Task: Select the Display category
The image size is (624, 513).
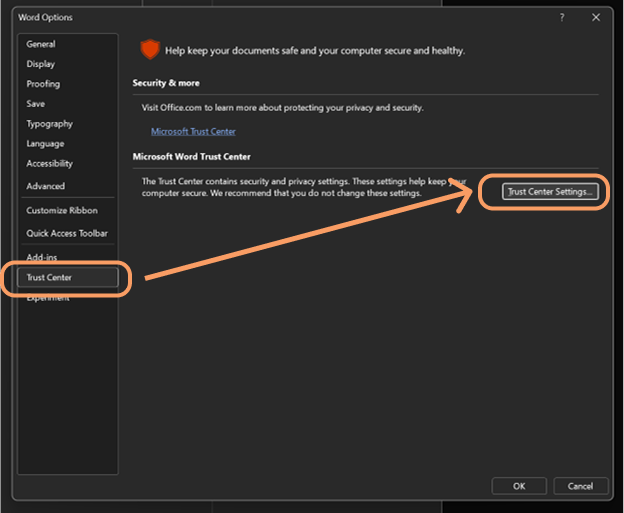Action: click(x=41, y=64)
